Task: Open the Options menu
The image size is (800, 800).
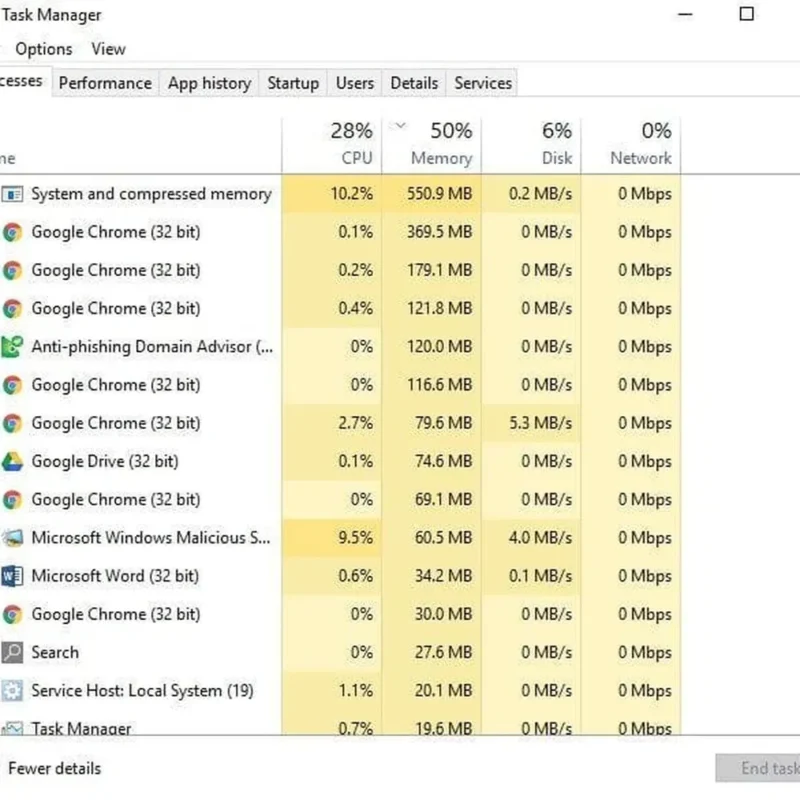Action: click(x=44, y=49)
